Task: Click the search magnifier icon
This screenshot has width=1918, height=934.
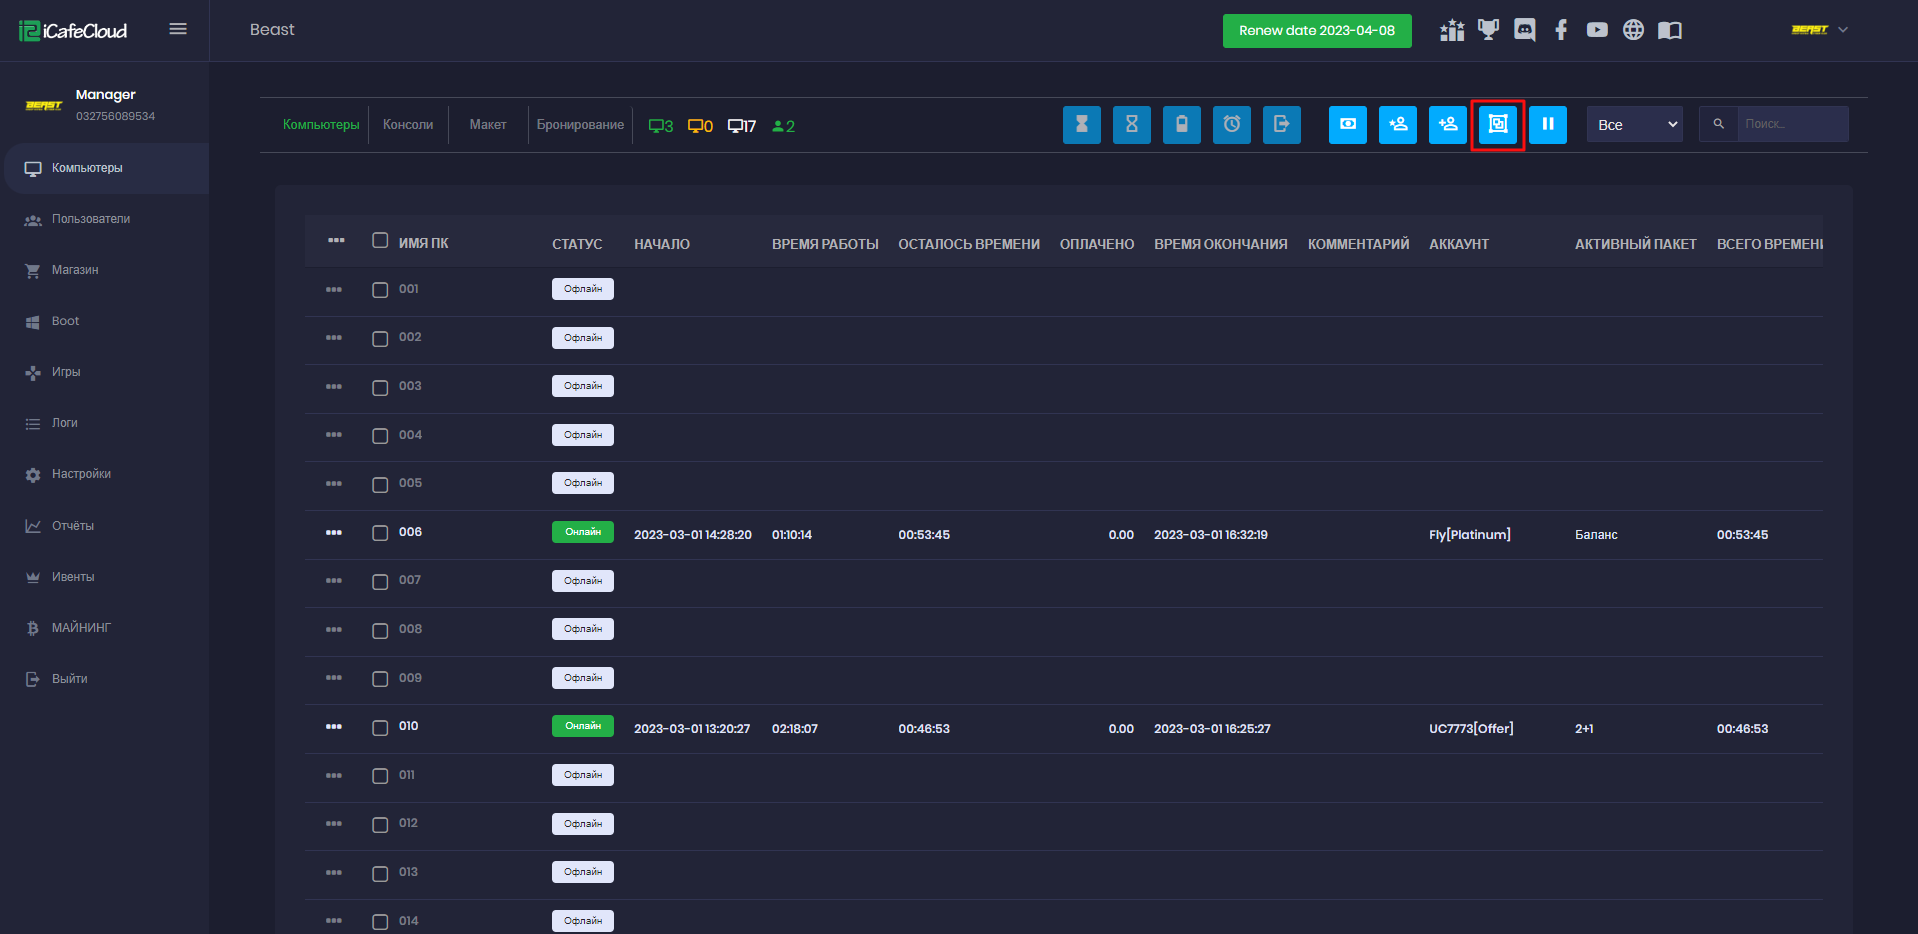Action: (x=1718, y=124)
